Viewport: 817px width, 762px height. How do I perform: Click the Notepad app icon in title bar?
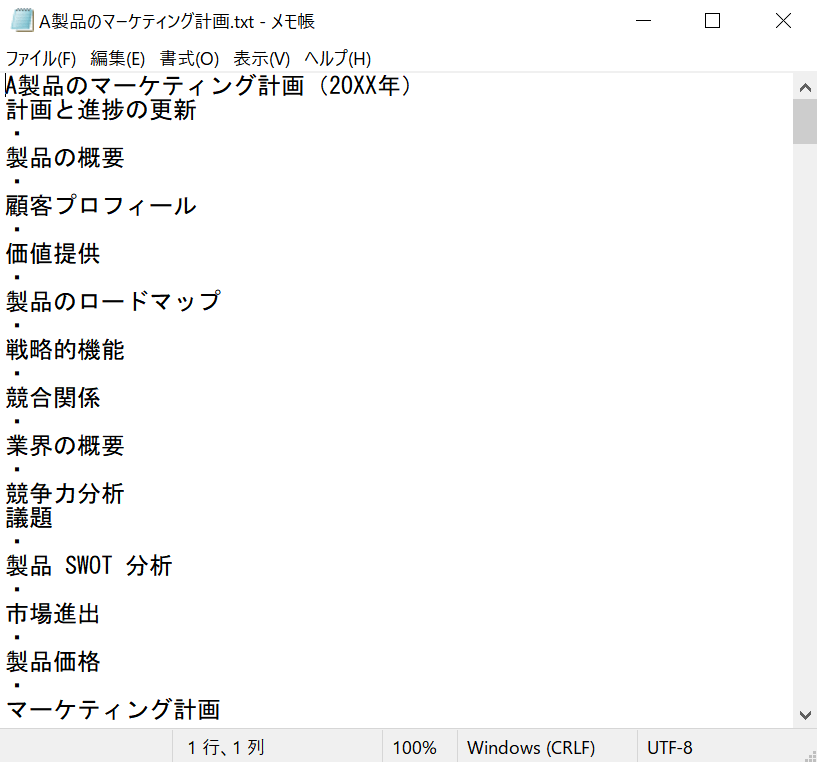point(22,21)
